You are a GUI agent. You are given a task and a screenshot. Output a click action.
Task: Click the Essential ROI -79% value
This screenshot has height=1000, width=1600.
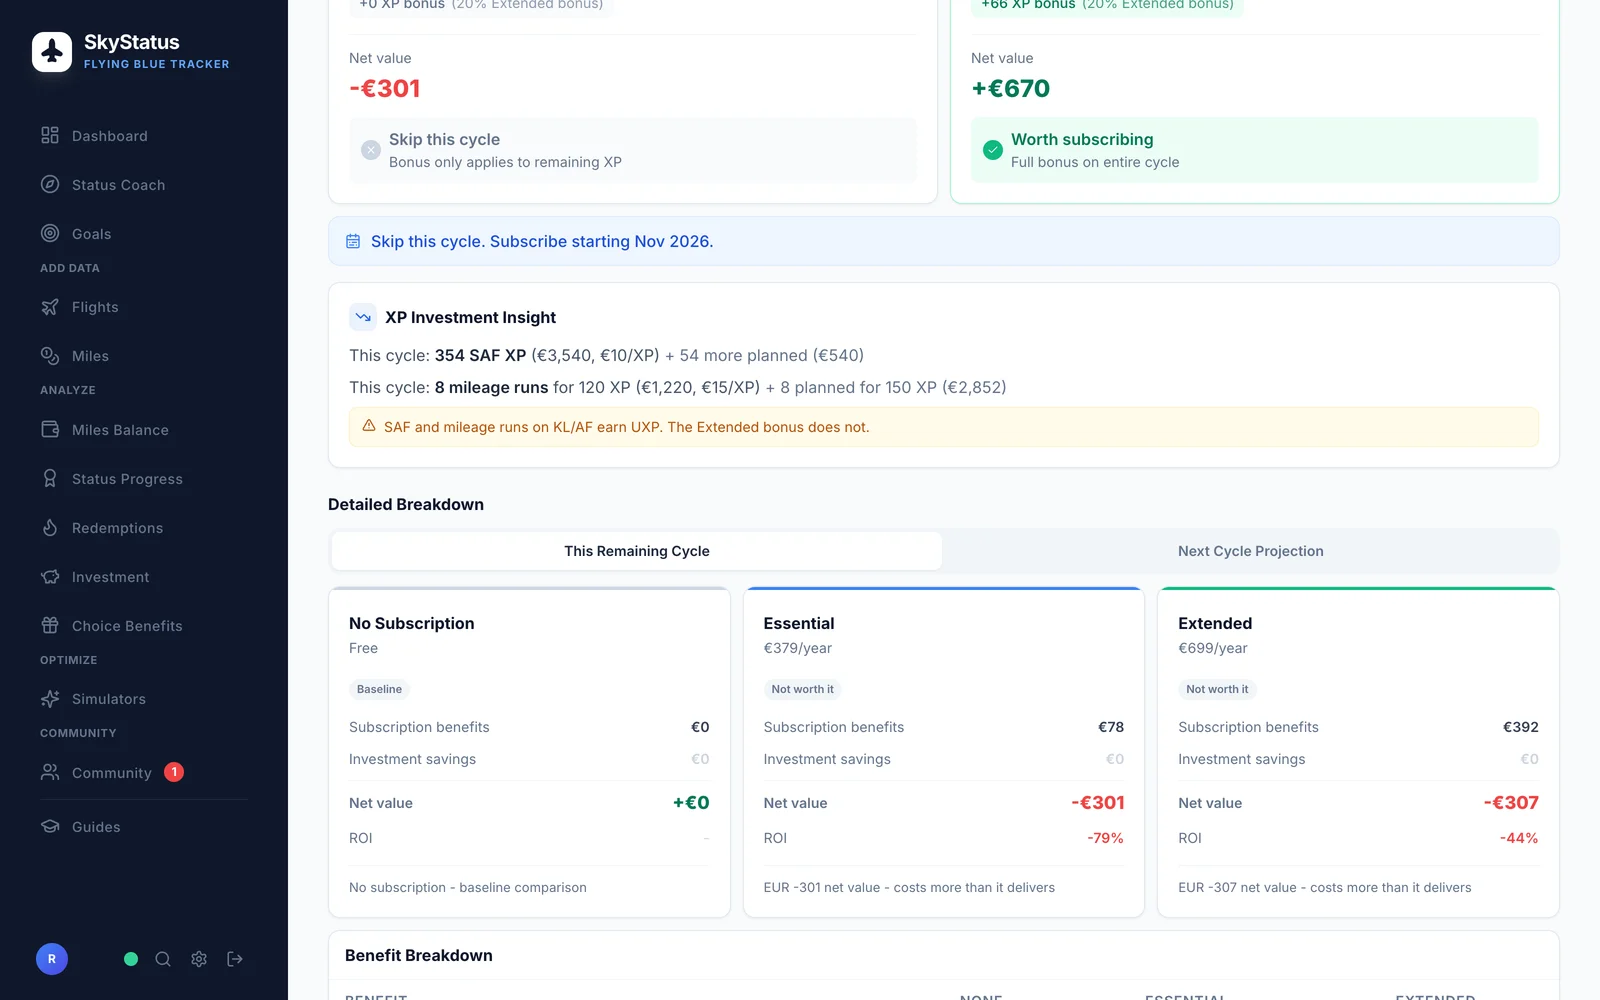coord(1105,838)
